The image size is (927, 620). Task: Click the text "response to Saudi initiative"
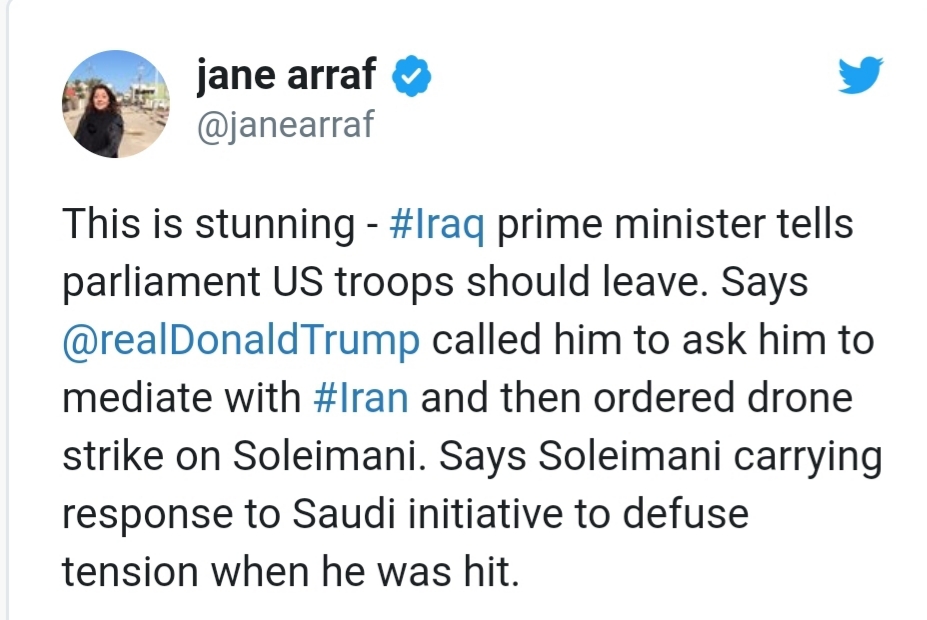click(x=312, y=514)
